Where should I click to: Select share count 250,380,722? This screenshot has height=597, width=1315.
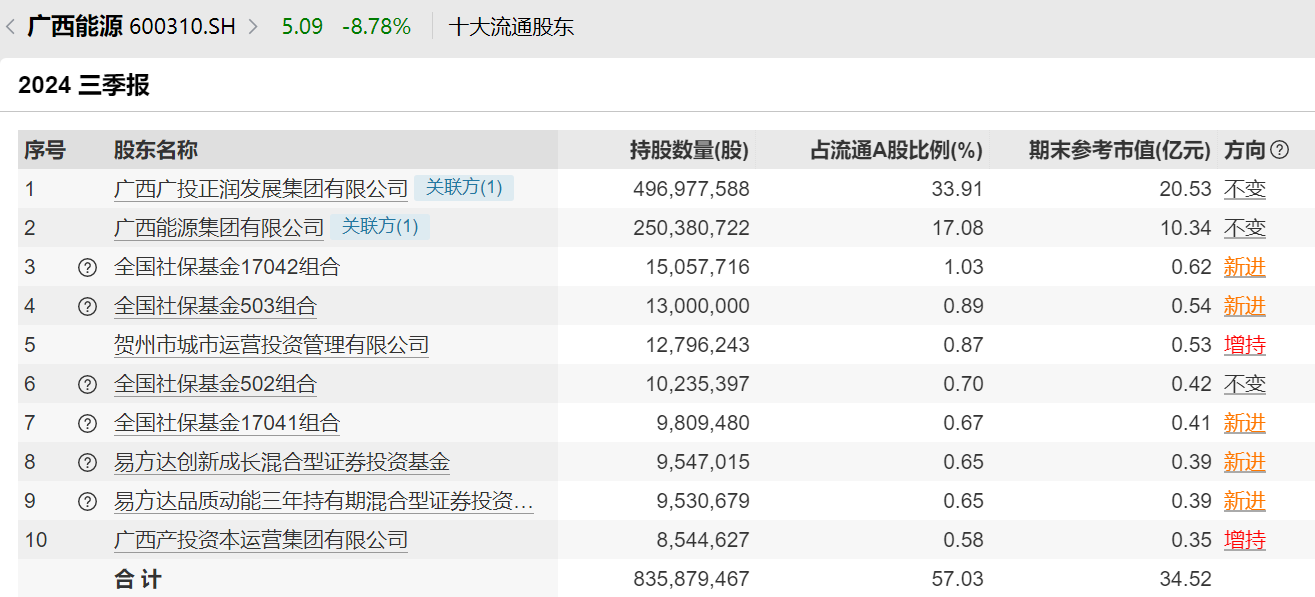coord(691,228)
